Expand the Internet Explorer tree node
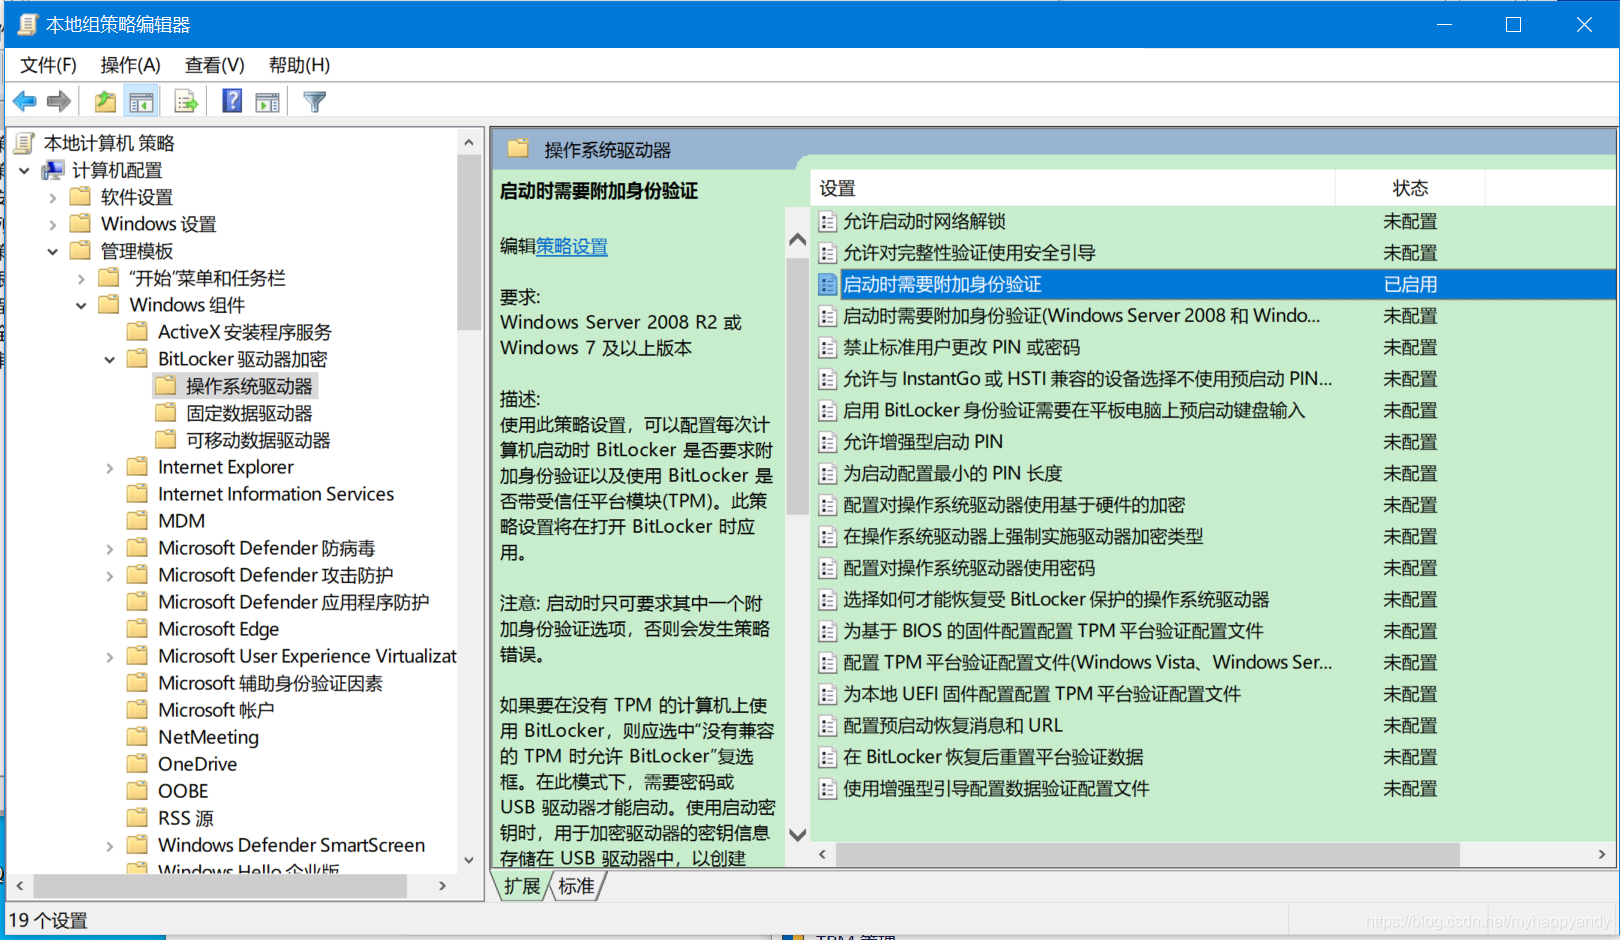This screenshot has height=940, width=1620. click(x=110, y=468)
